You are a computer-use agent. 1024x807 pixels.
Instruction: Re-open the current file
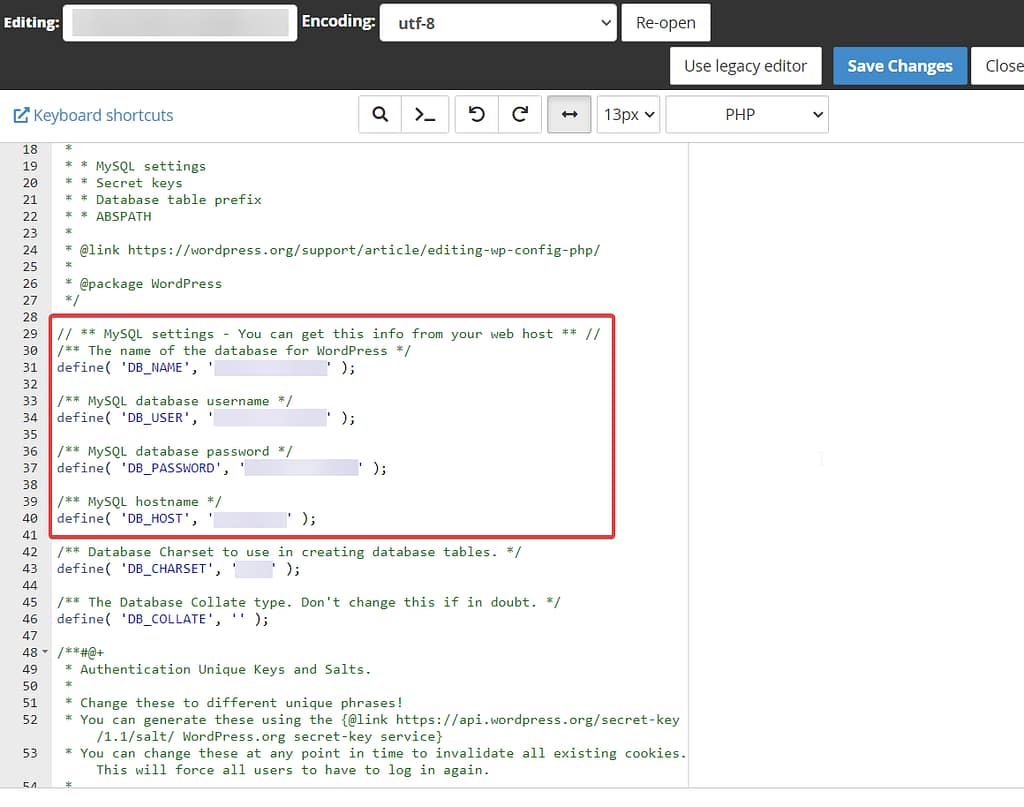point(665,22)
